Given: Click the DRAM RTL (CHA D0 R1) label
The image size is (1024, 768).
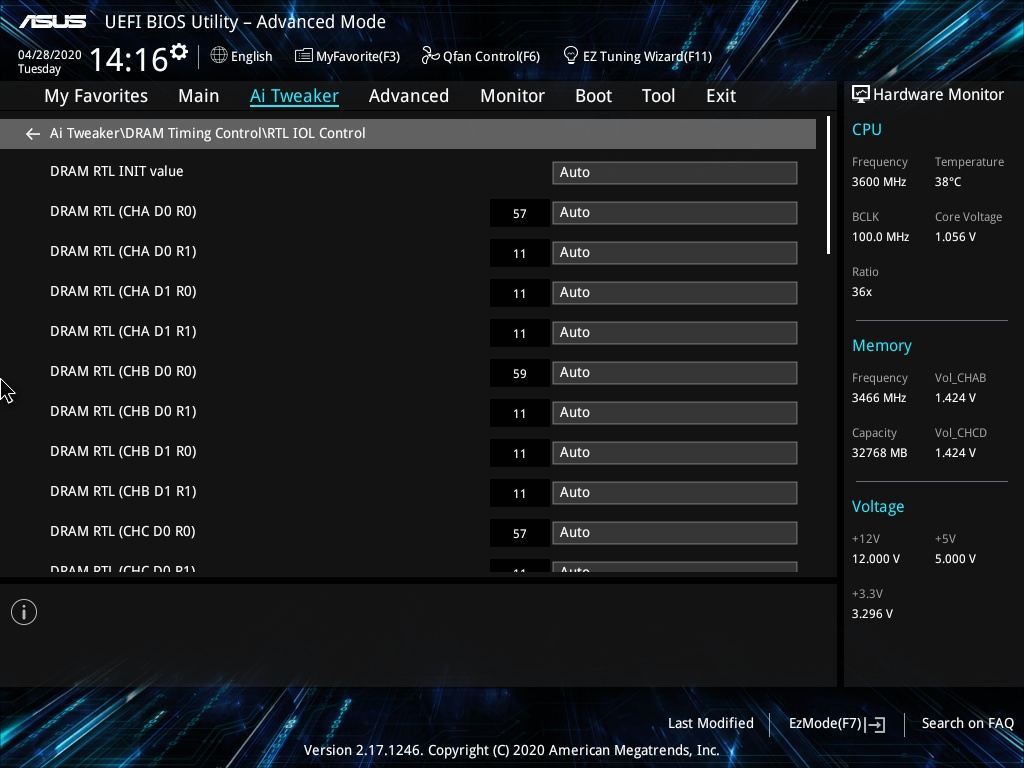Looking at the screenshot, I should [123, 251].
